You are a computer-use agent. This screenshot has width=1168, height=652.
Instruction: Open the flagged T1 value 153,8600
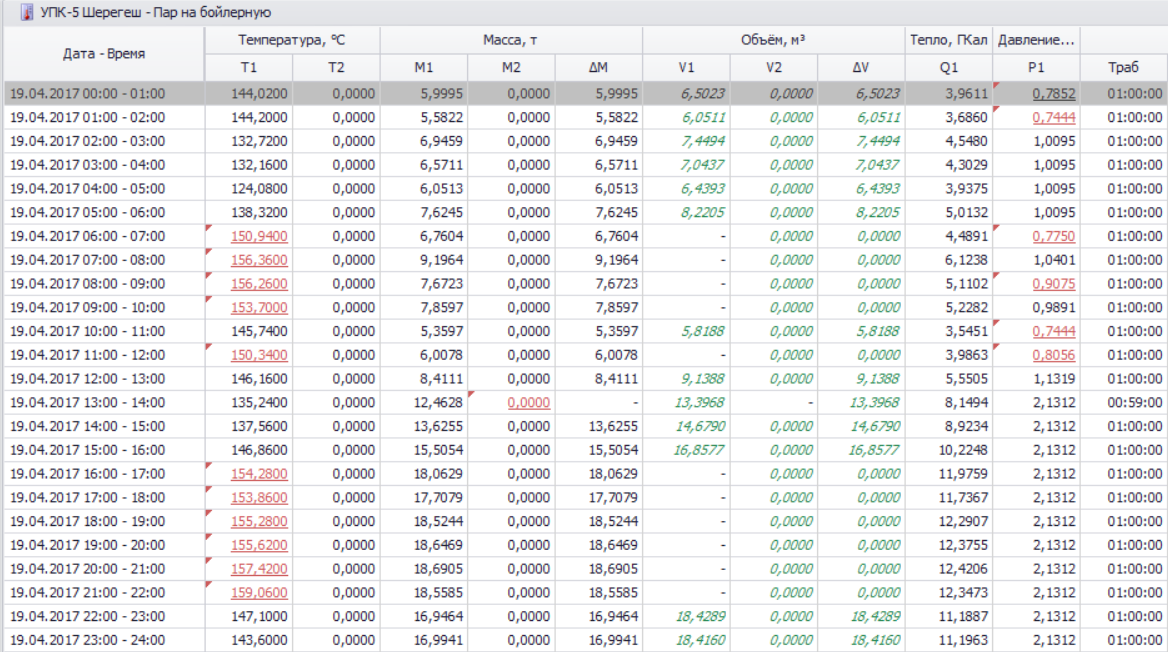click(x=259, y=498)
